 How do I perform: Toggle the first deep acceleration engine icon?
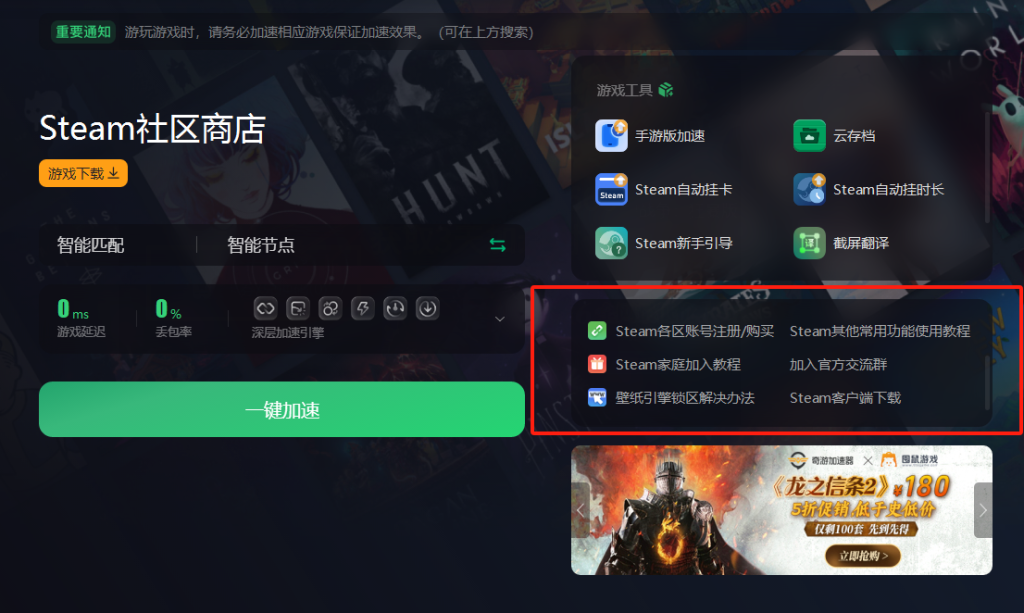click(265, 308)
